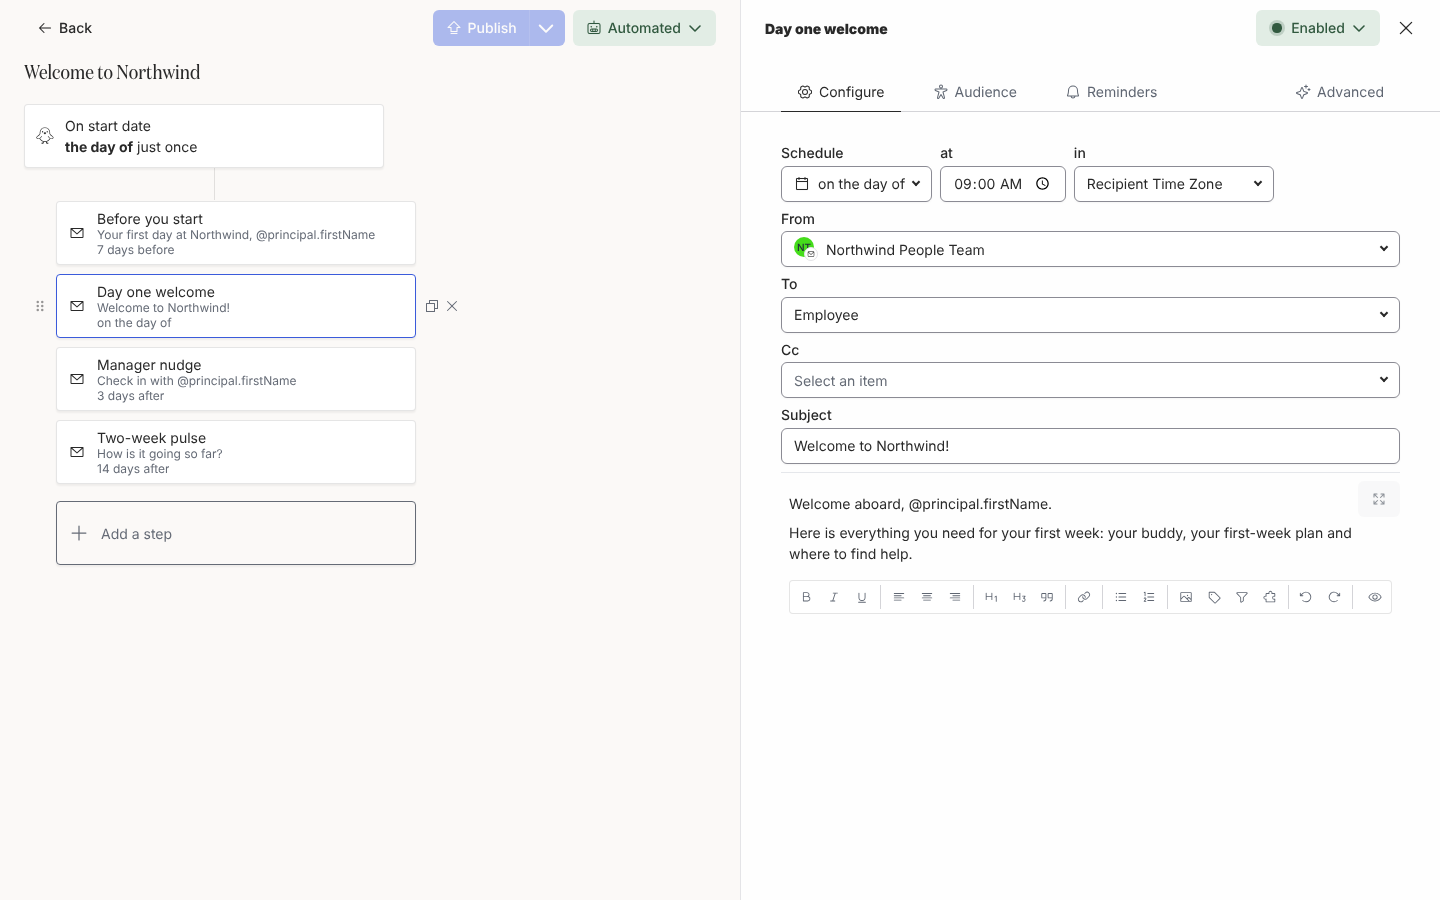Insert a hyperlink in the message
Image resolution: width=1440 pixels, height=900 pixels.
1084,597
